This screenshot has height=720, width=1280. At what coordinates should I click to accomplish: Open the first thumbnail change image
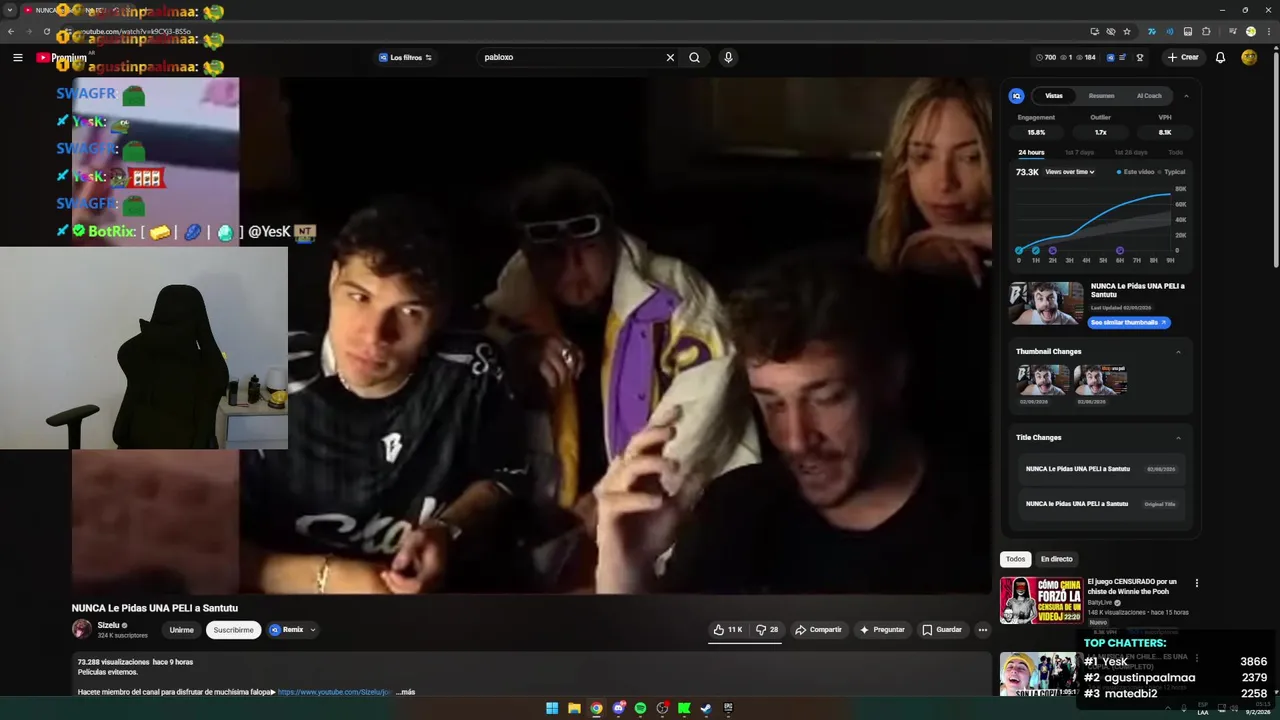tap(1043, 380)
